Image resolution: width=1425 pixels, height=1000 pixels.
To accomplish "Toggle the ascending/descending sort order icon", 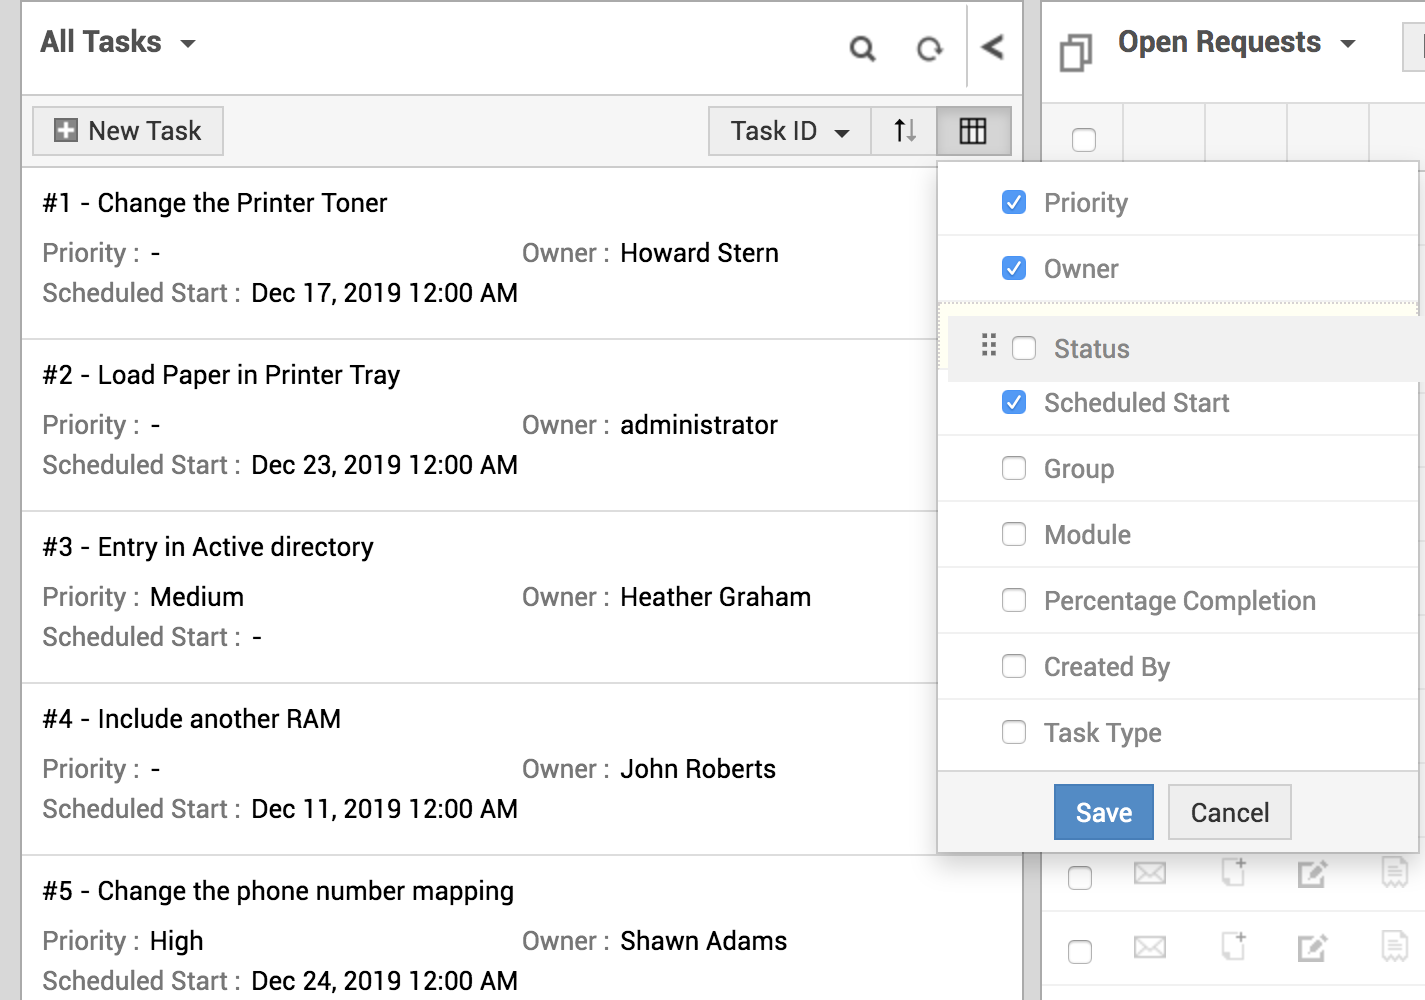I will tap(905, 131).
